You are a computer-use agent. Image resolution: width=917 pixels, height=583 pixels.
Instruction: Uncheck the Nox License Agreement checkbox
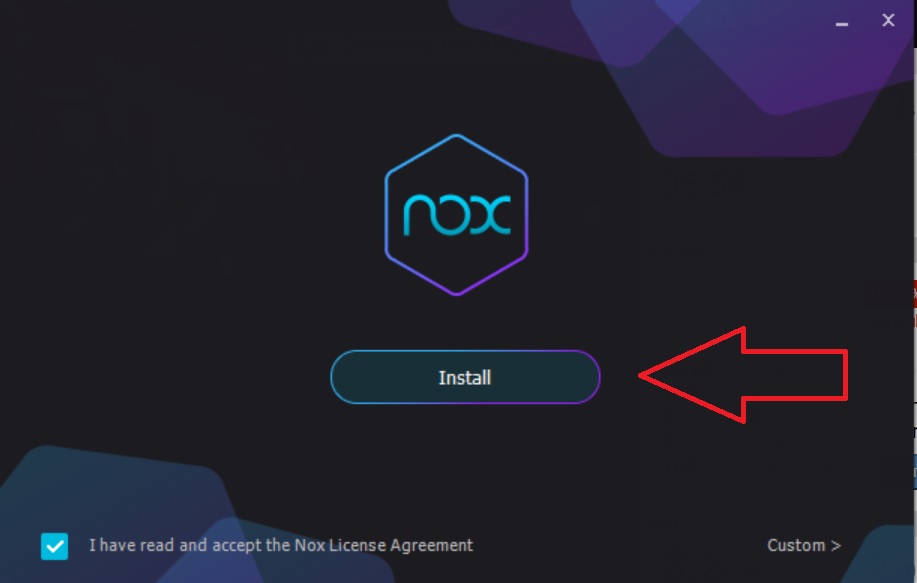(54, 546)
